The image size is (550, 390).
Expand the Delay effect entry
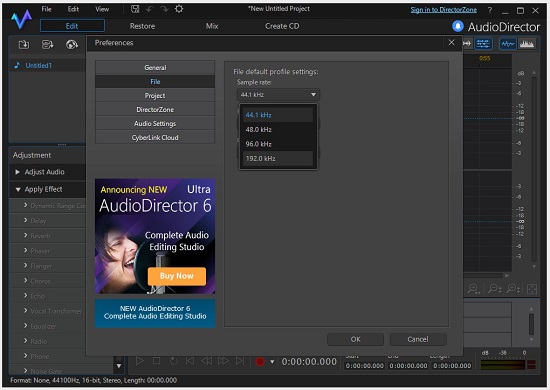(x=26, y=220)
